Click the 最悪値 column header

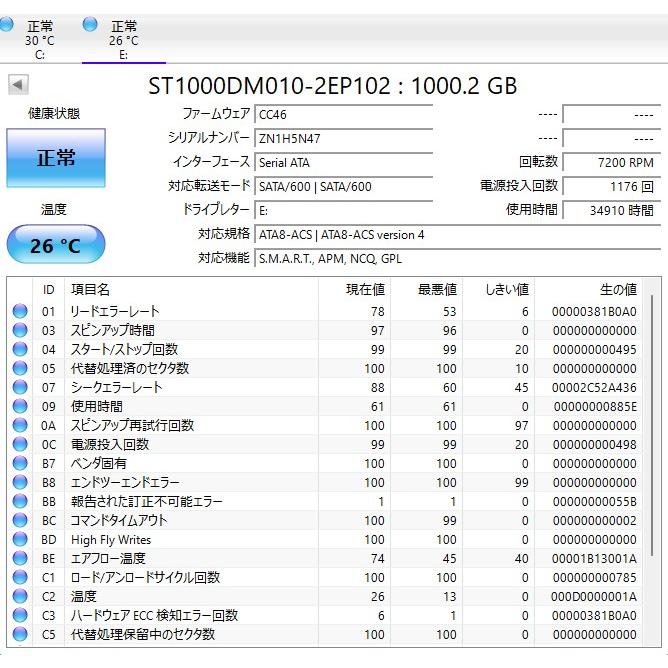[x=426, y=290]
